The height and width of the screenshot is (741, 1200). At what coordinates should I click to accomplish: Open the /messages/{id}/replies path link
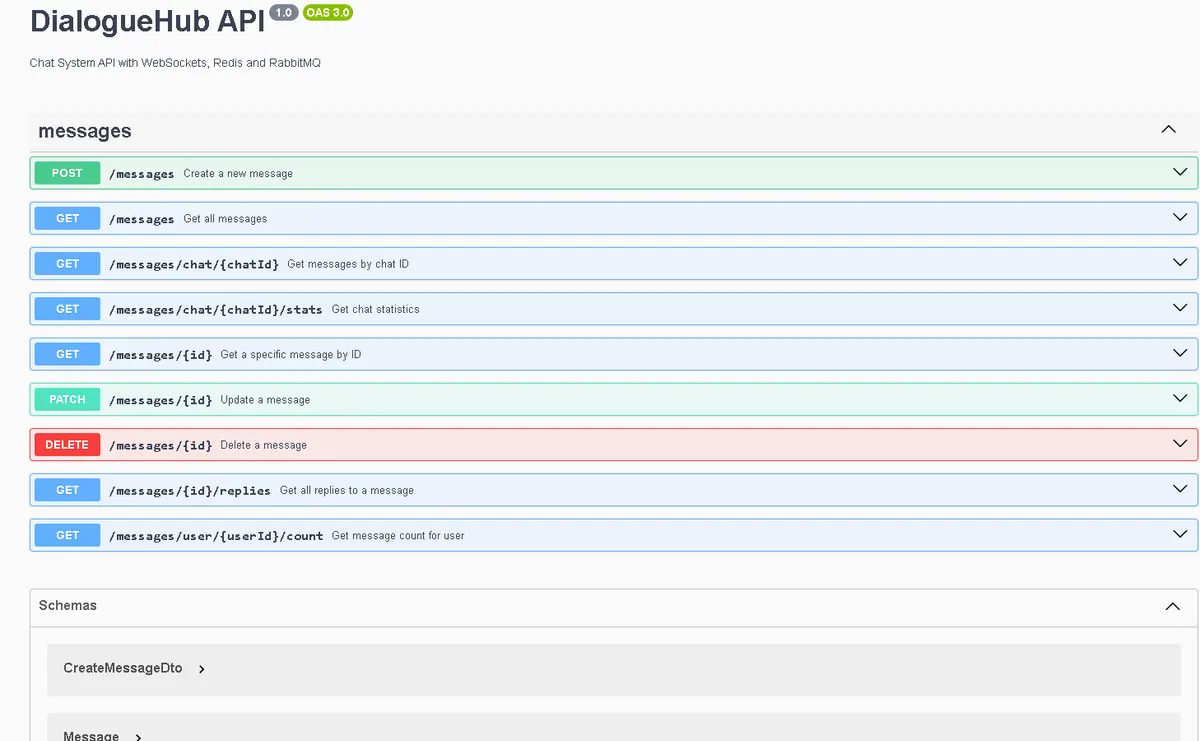pyautogui.click(x=190, y=491)
